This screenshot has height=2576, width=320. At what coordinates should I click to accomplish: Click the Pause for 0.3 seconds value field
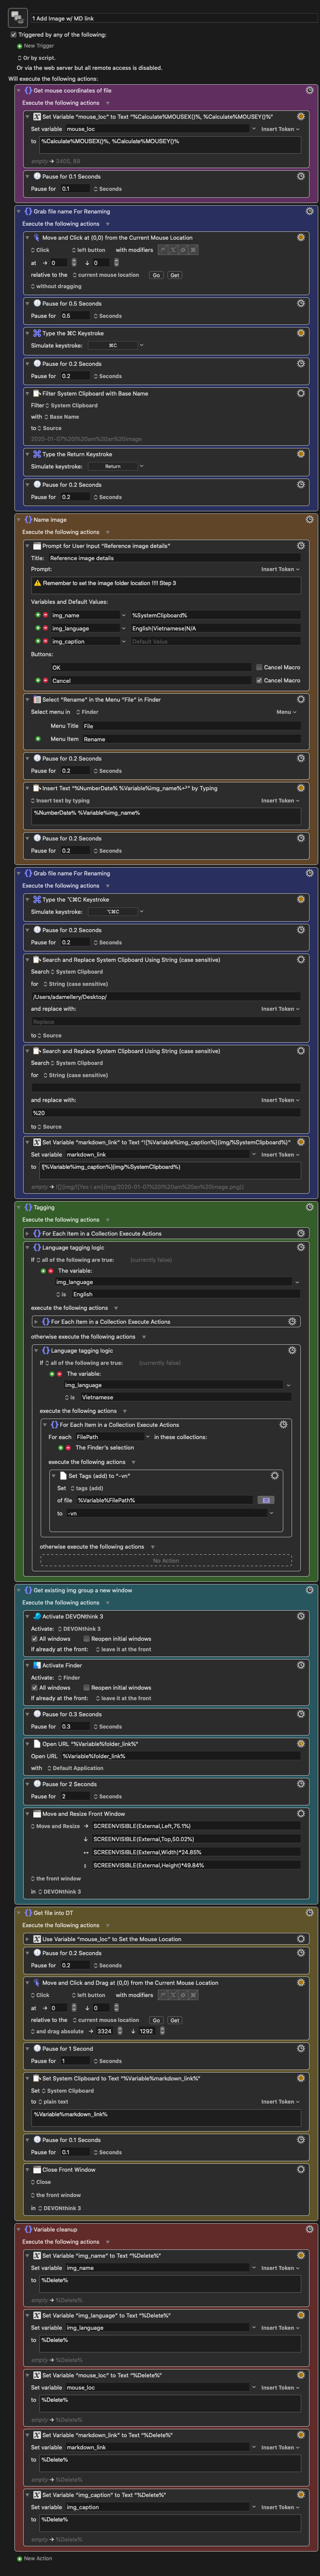point(75,1726)
